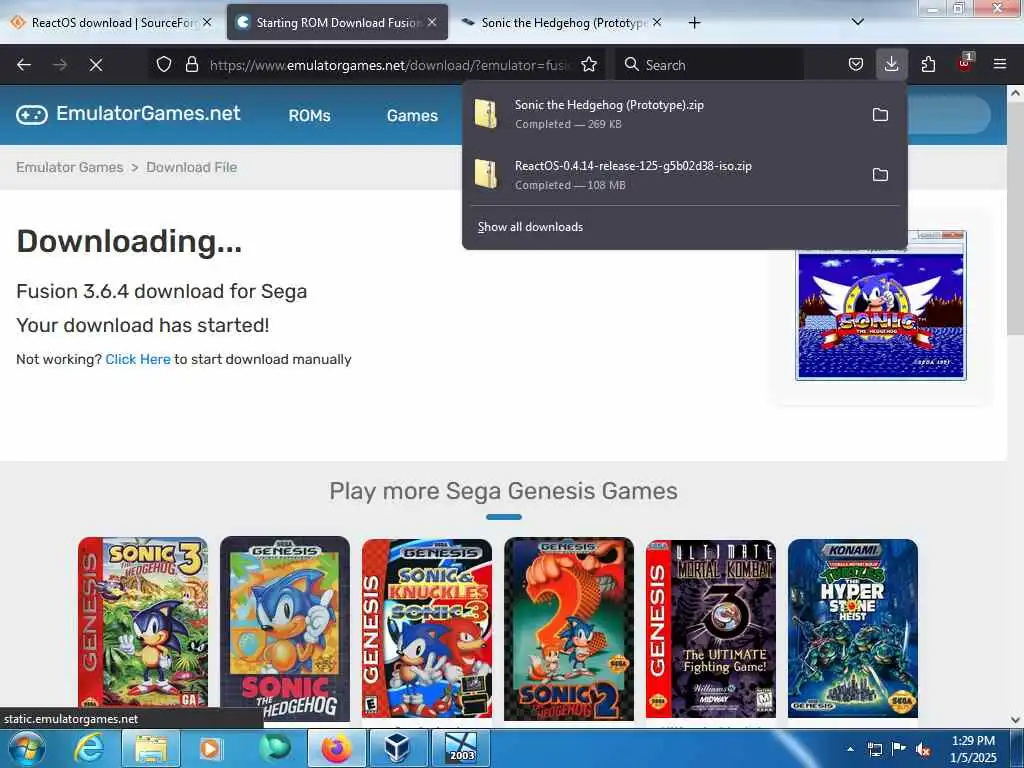
Task: Open TMNT Hyperstone Heist cover
Action: tap(853, 628)
